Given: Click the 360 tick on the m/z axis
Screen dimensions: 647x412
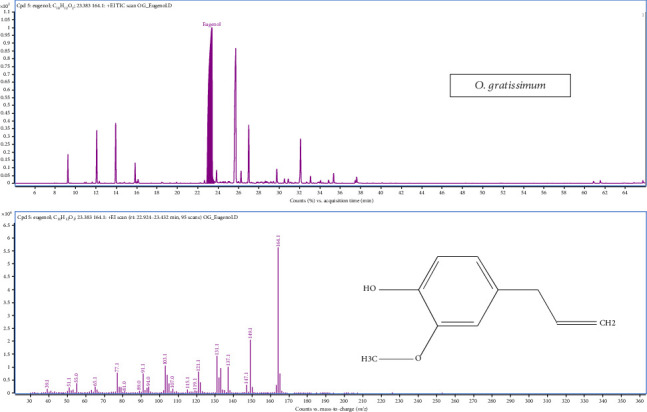Looking at the screenshot, I should pos(641,401).
